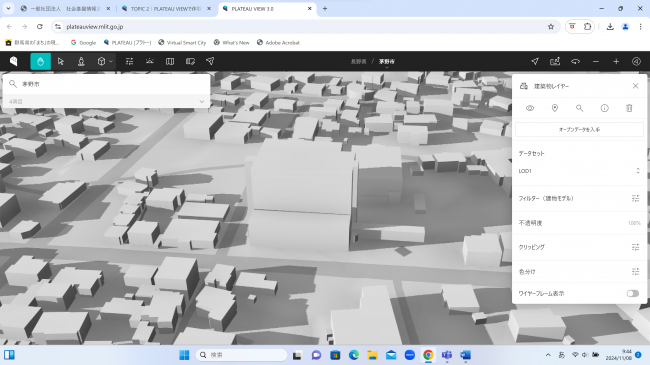The height and width of the screenshot is (365, 650).
Task: Toggle building layer visibility eye icon
Action: click(x=530, y=108)
